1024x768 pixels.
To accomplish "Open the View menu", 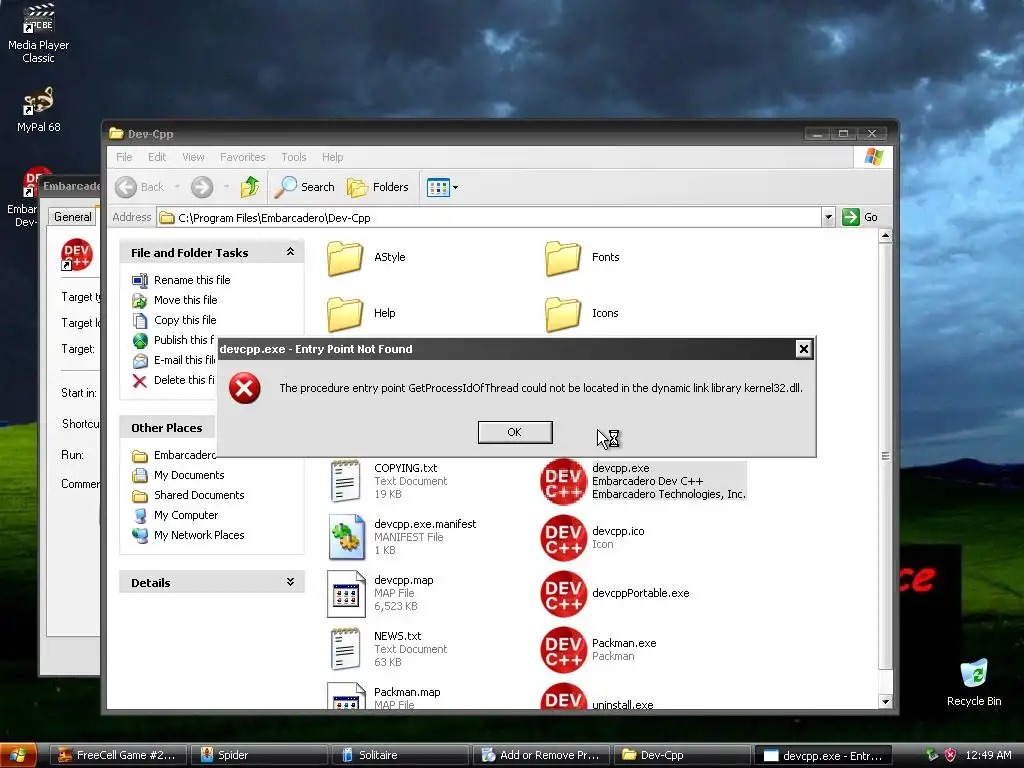I will [193, 157].
